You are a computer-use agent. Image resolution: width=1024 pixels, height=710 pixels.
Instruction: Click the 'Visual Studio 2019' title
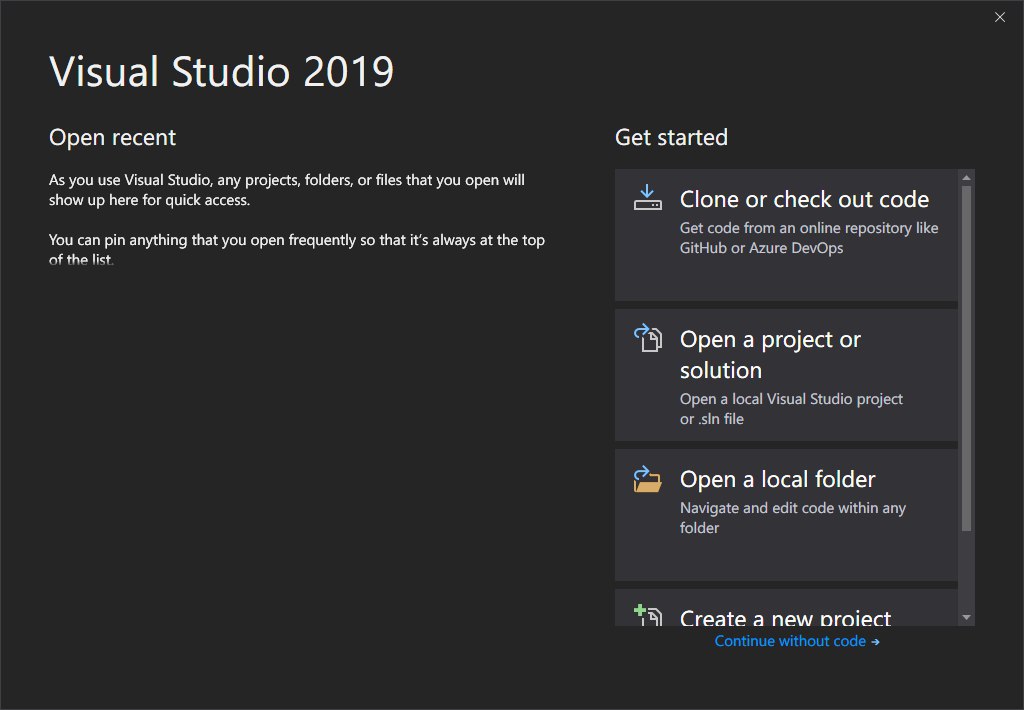pyautogui.click(x=221, y=71)
